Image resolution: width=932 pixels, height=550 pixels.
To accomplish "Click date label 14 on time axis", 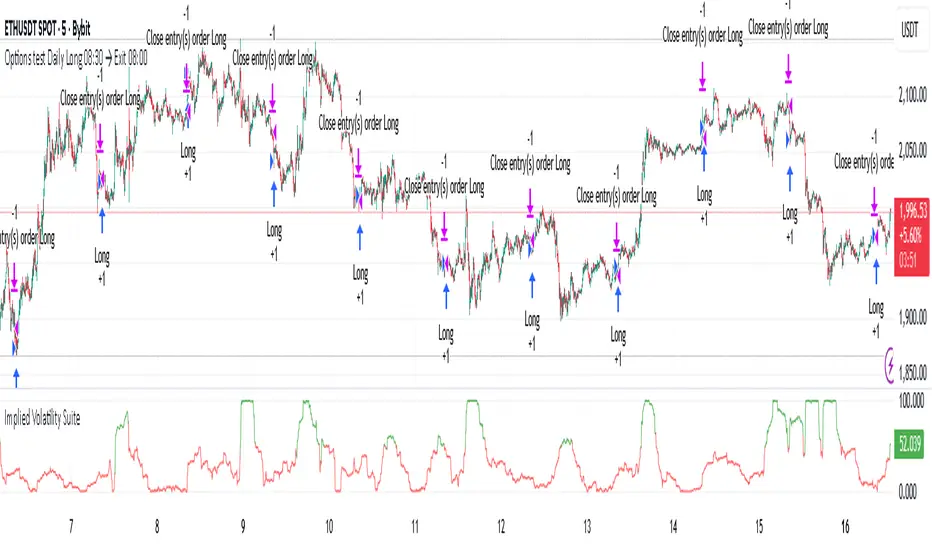I will point(673,526).
